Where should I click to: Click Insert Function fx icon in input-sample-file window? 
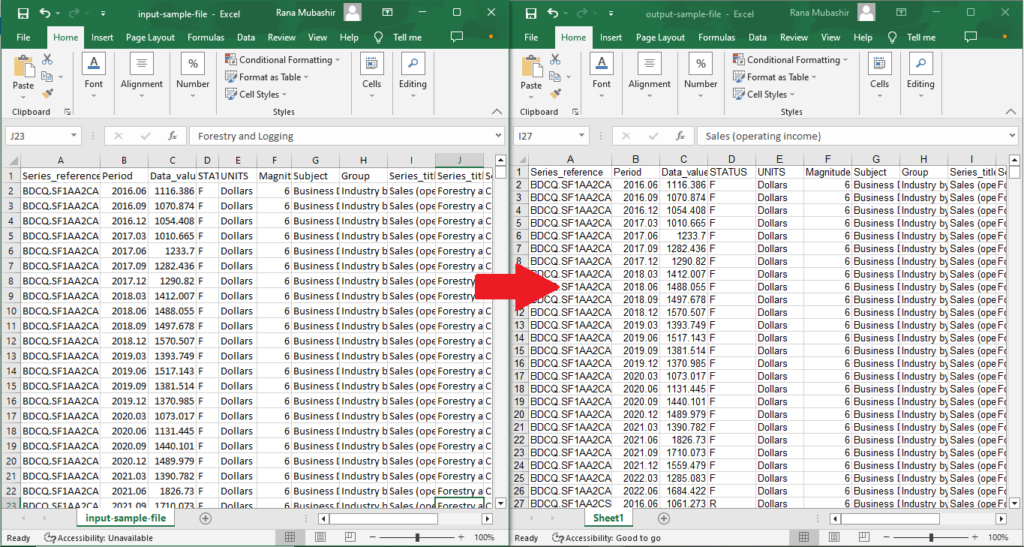click(172, 136)
